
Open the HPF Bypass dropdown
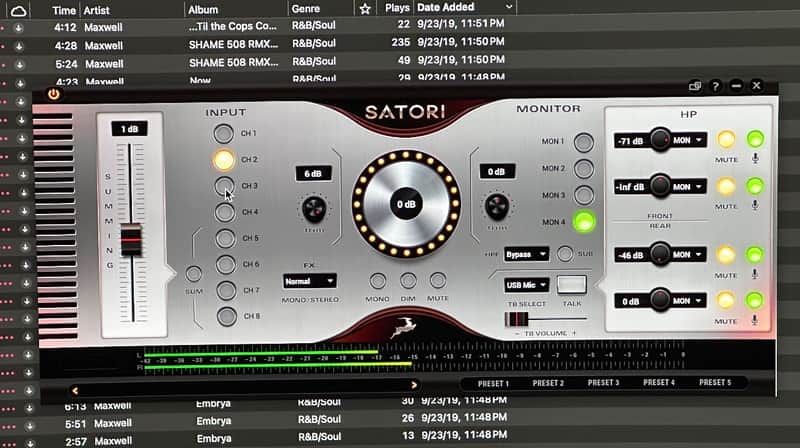tap(527, 254)
